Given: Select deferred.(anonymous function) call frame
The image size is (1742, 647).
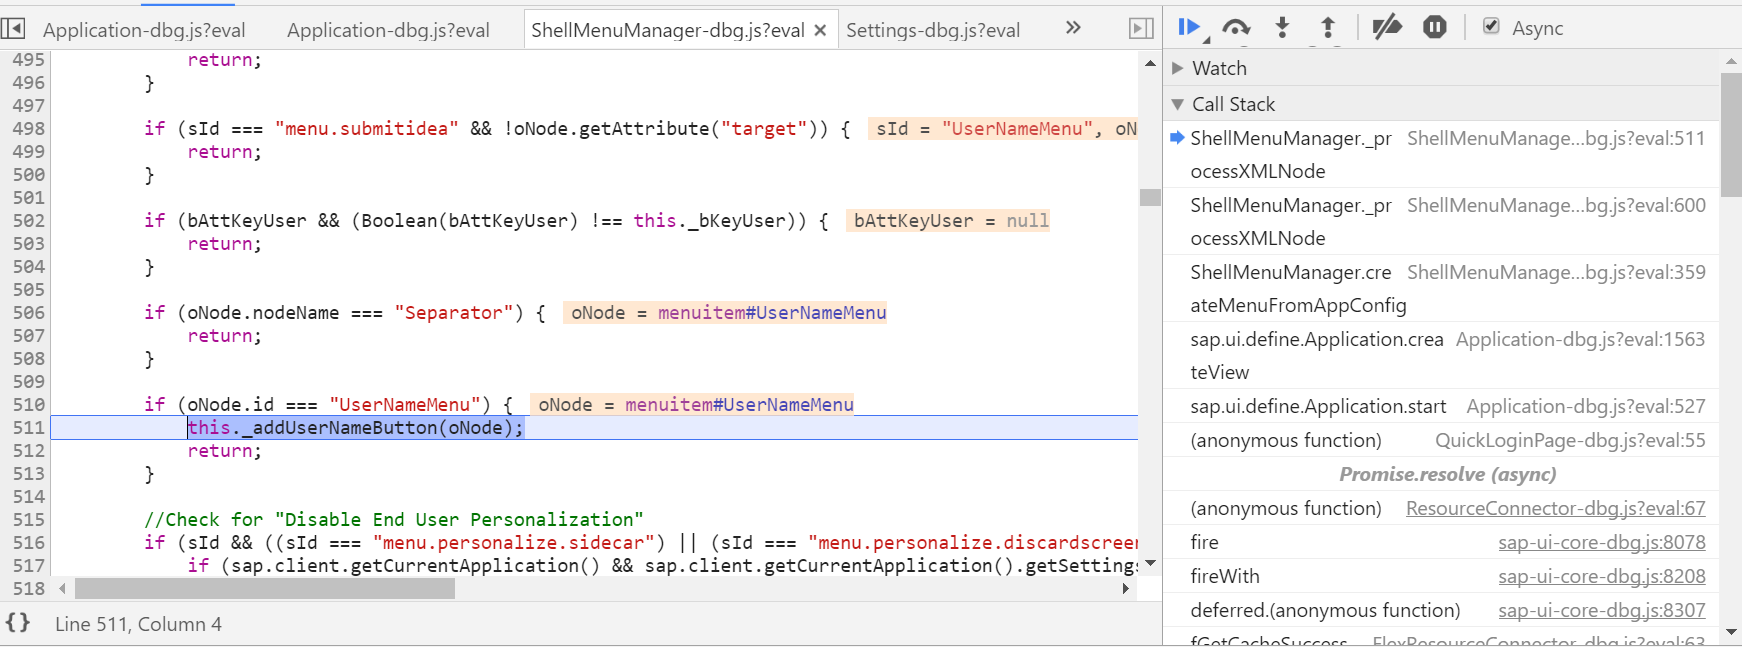Looking at the screenshot, I should (1440, 610).
